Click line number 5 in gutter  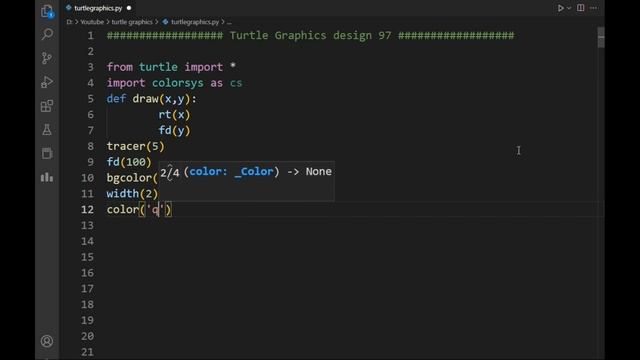(91, 99)
